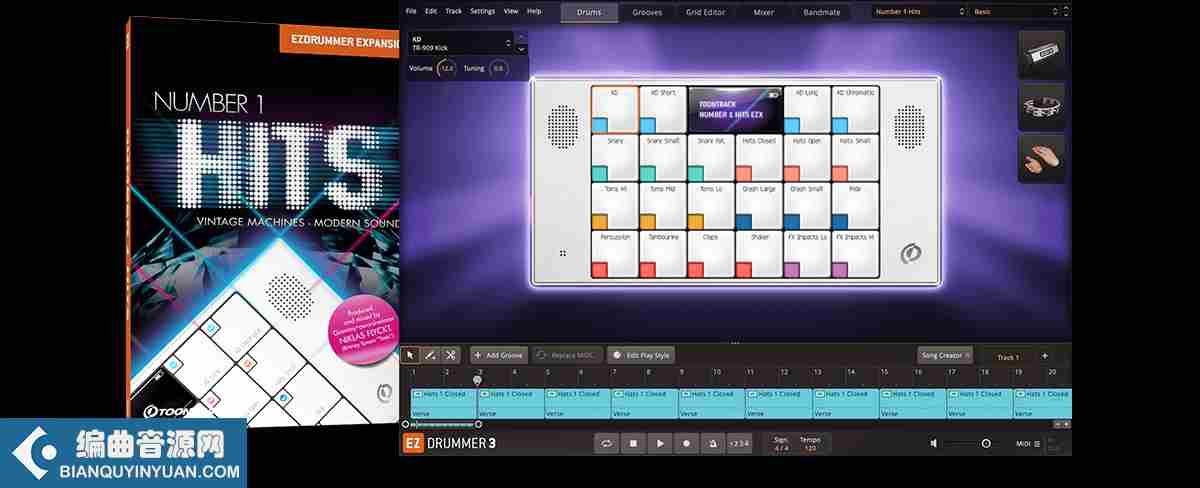This screenshot has height=488, width=1200.
Task: Switch to the Drums tab
Action: click(589, 12)
